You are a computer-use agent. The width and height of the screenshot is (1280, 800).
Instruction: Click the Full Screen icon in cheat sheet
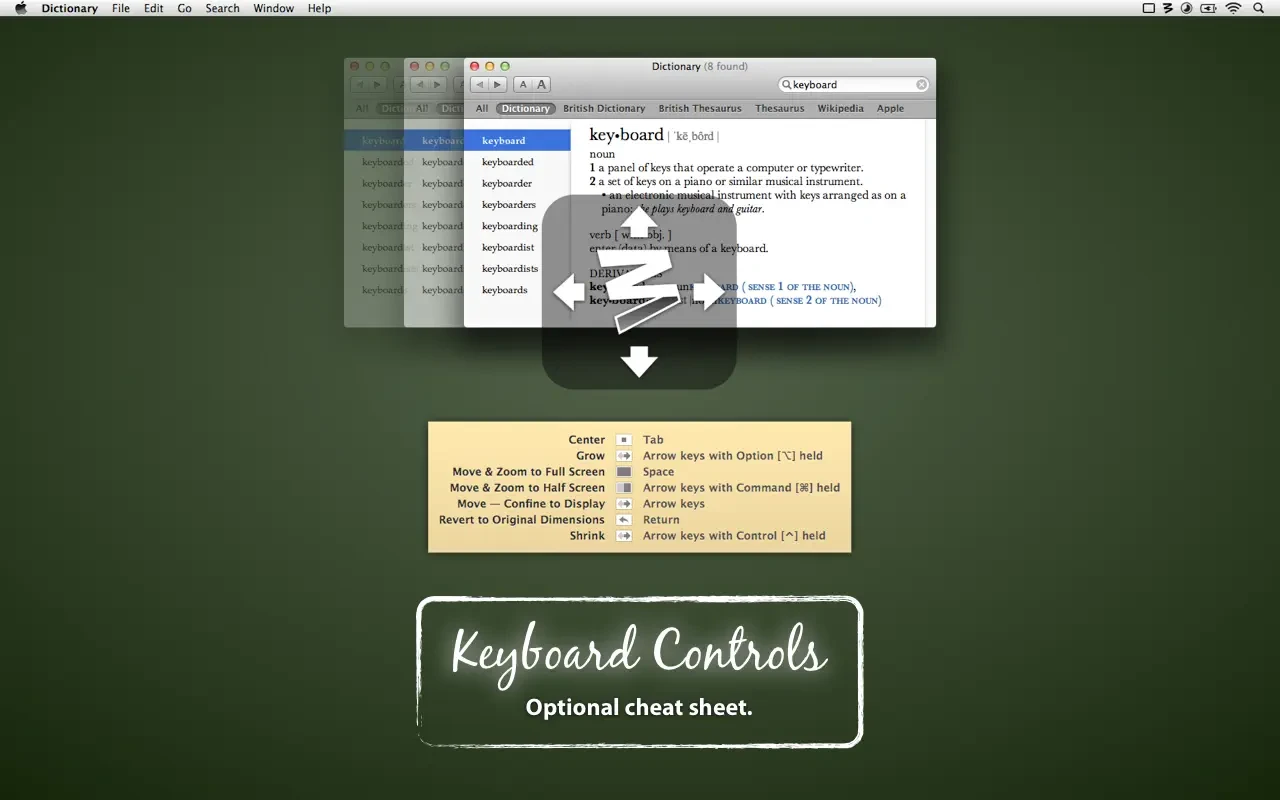(x=624, y=472)
